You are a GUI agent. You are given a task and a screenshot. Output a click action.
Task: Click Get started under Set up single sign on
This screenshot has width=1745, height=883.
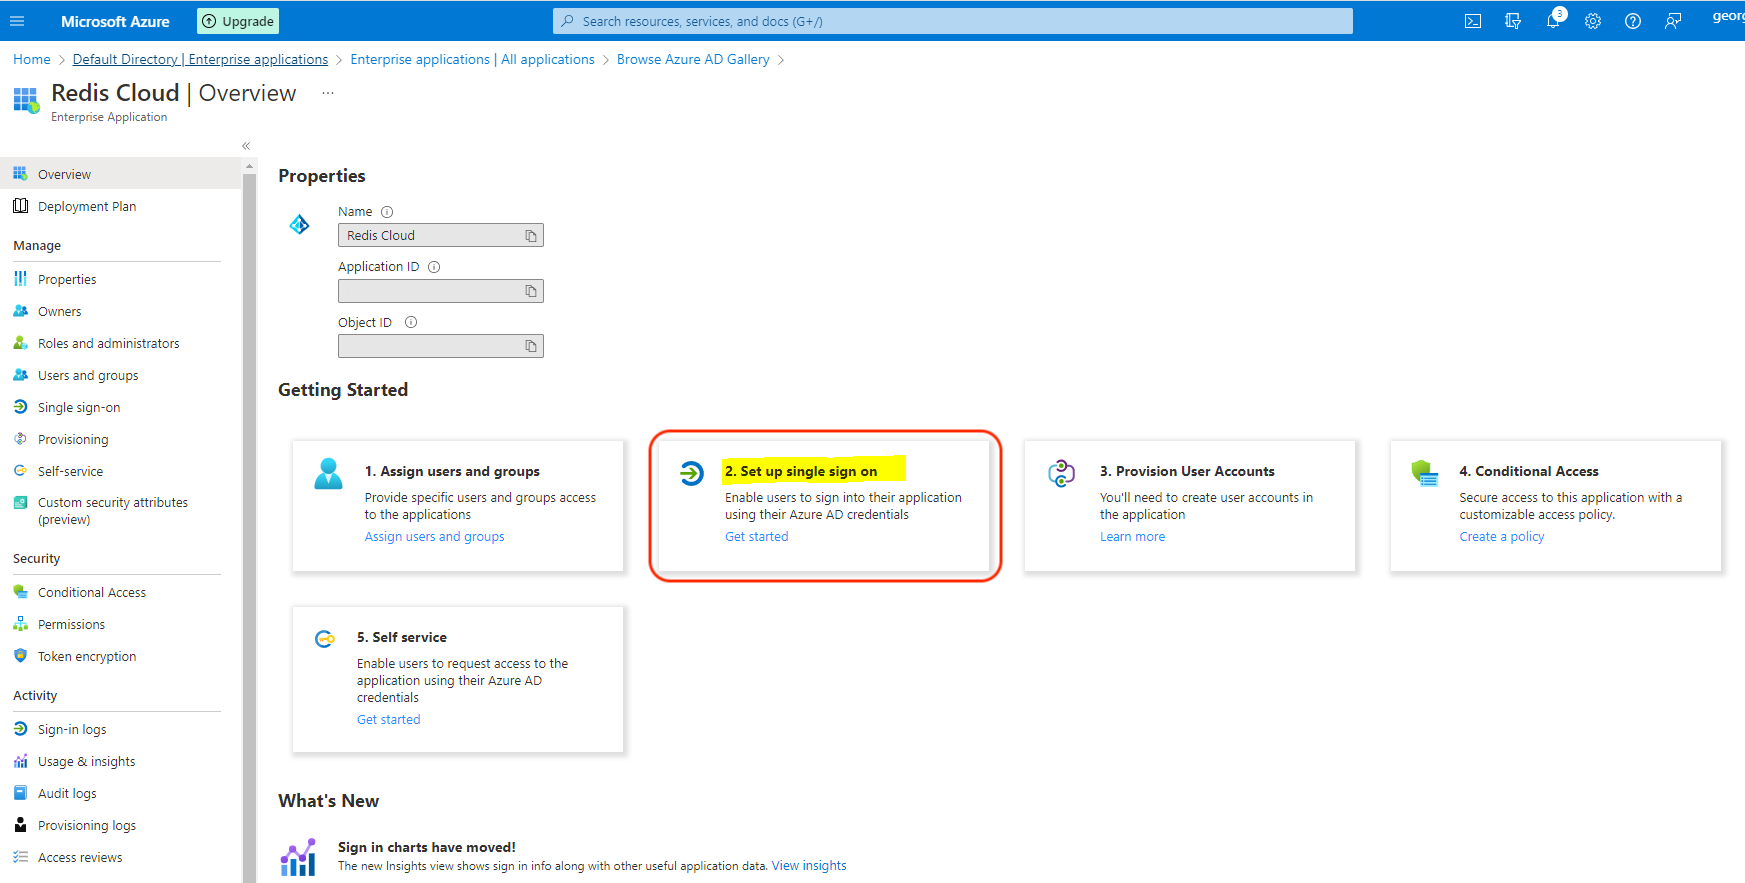point(756,537)
